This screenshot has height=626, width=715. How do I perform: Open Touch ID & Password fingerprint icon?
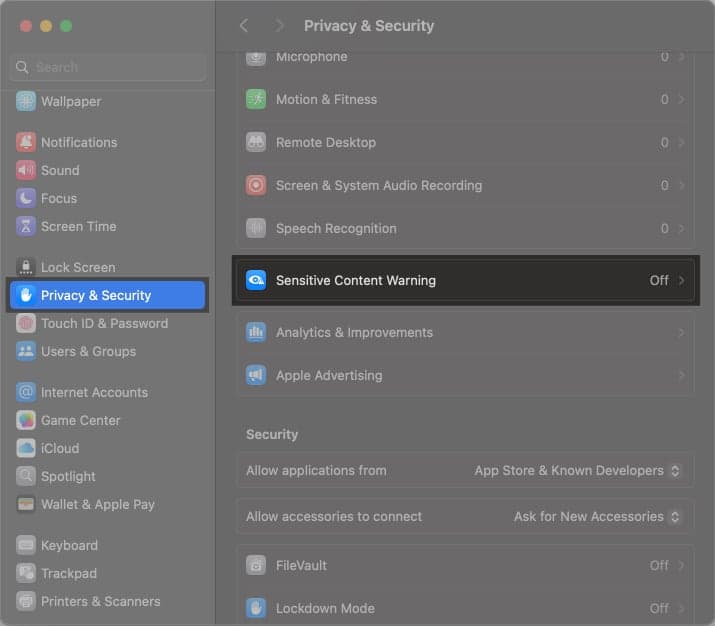26,323
